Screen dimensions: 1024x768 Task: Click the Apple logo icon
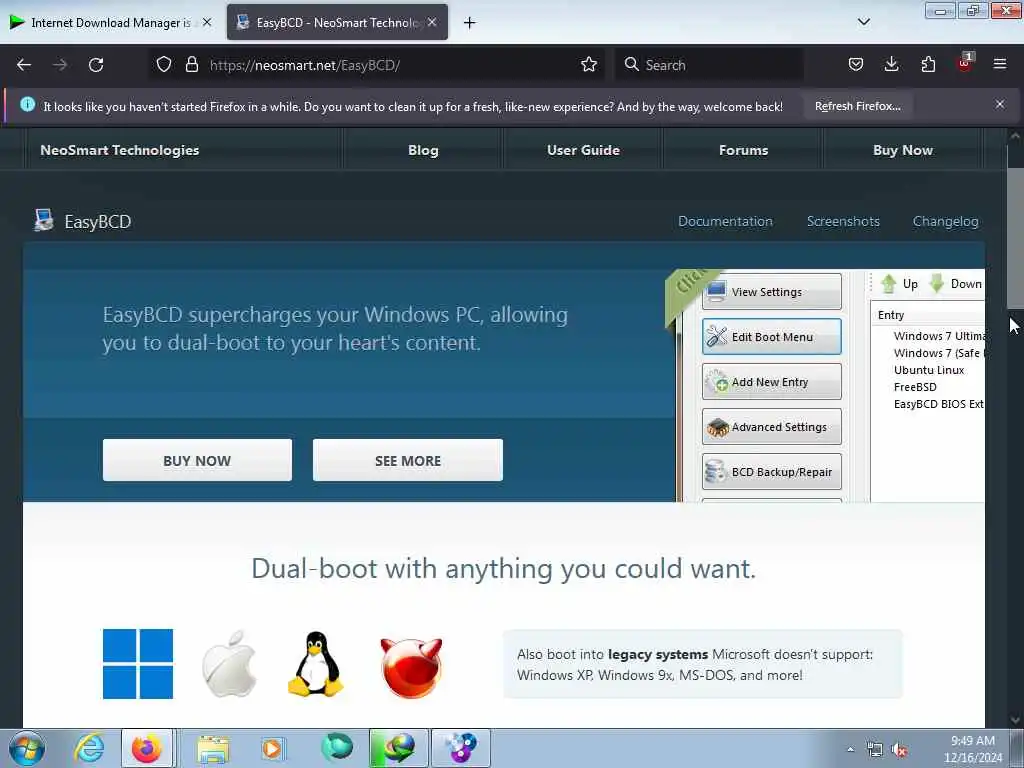tap(229, 664)
